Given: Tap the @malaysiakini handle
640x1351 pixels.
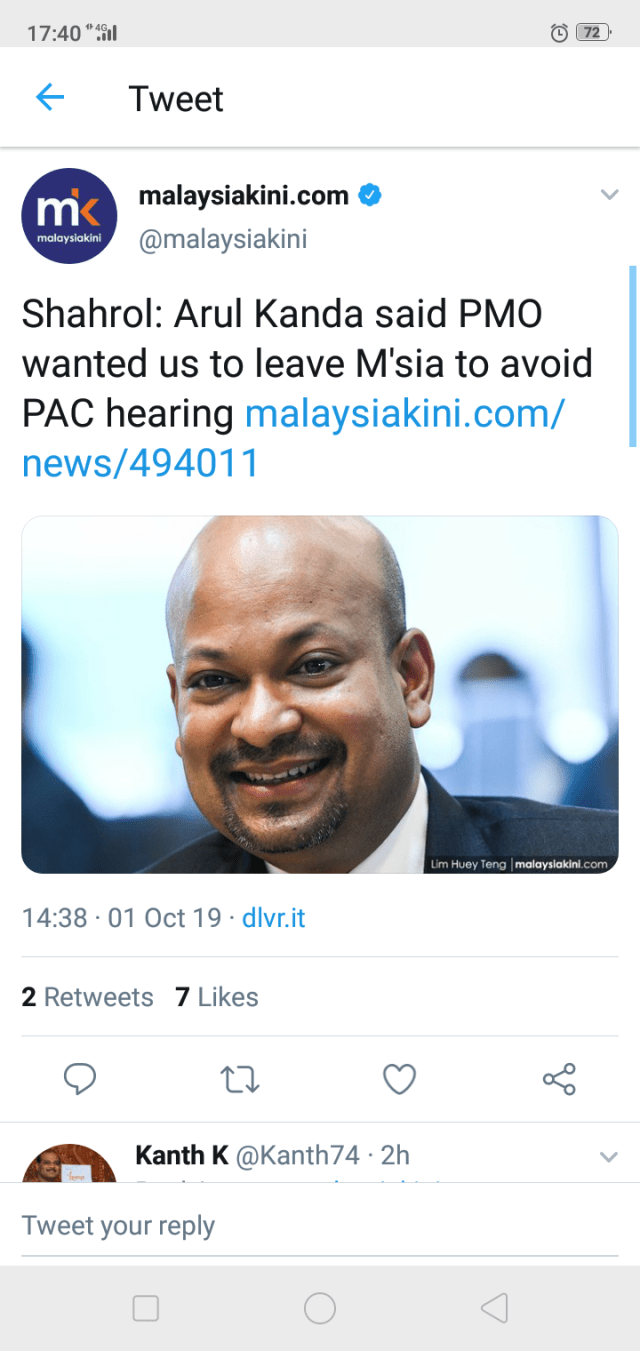Looking at the screenshot, I should 222,240.
